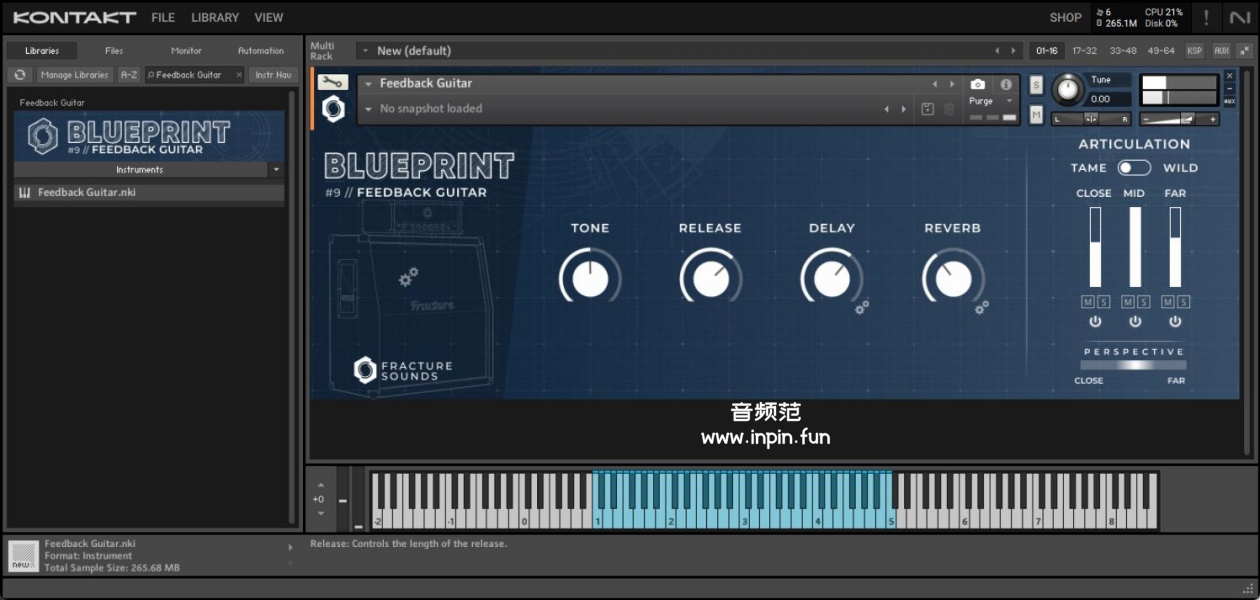Click the camera snapshot view icon

978,85
